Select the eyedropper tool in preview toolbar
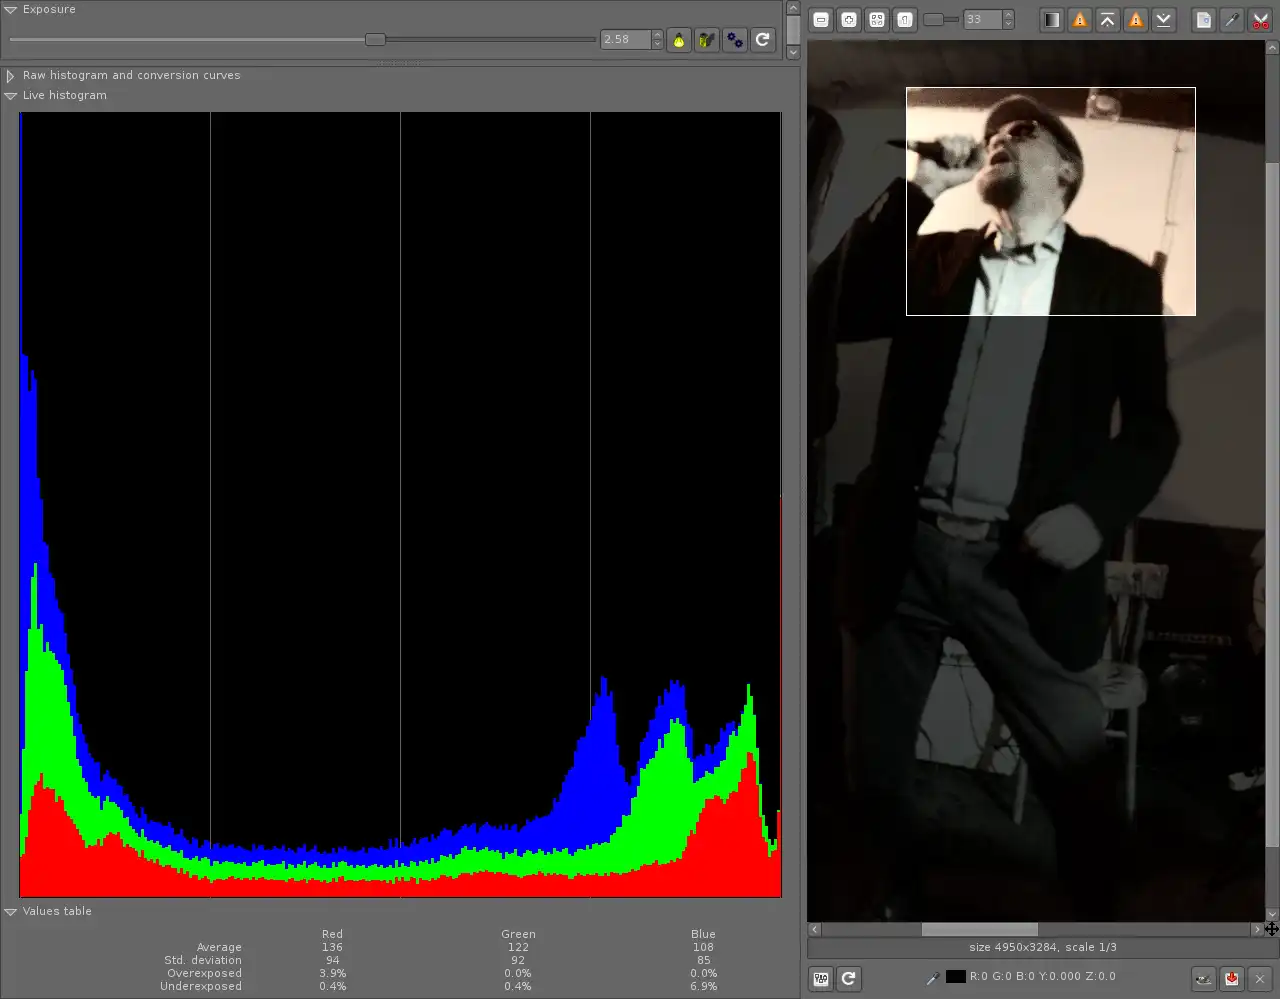Screen dimensions: 1280x999 tap(1232, 19)
